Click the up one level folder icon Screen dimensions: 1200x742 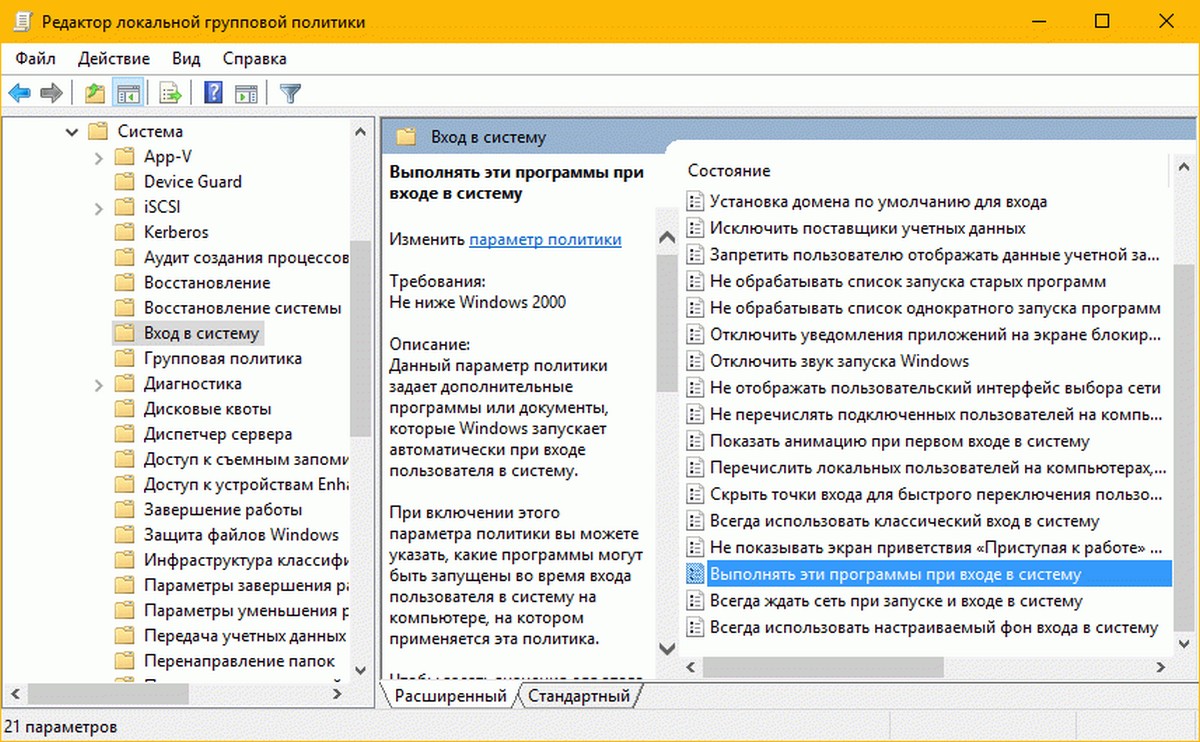[x=95, y=93]
